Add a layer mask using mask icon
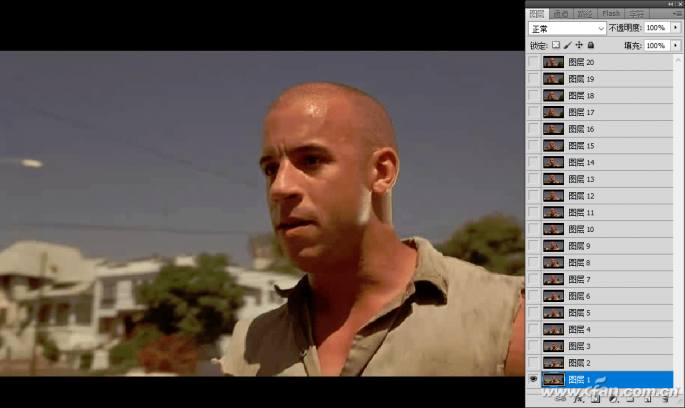The height and width of the screenshot is (408, 685). [595, 399]
